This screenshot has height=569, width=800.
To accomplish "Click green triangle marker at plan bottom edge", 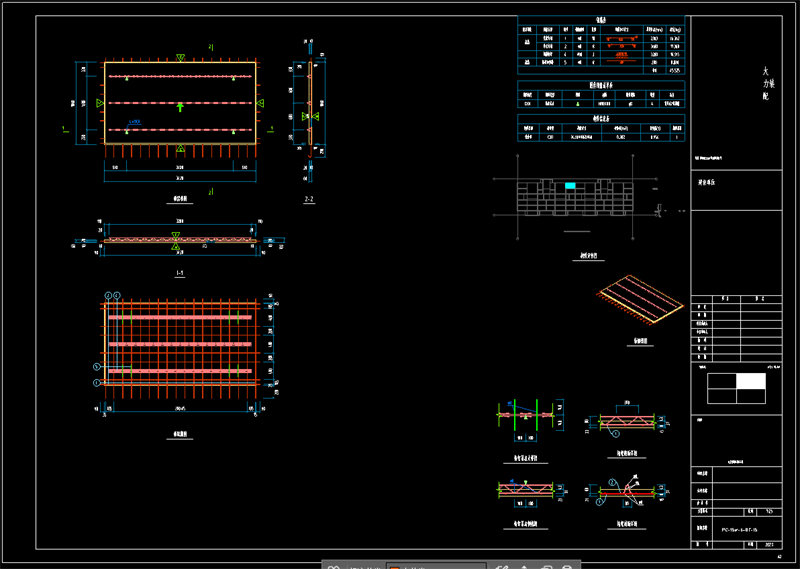I will coord(180,148).
